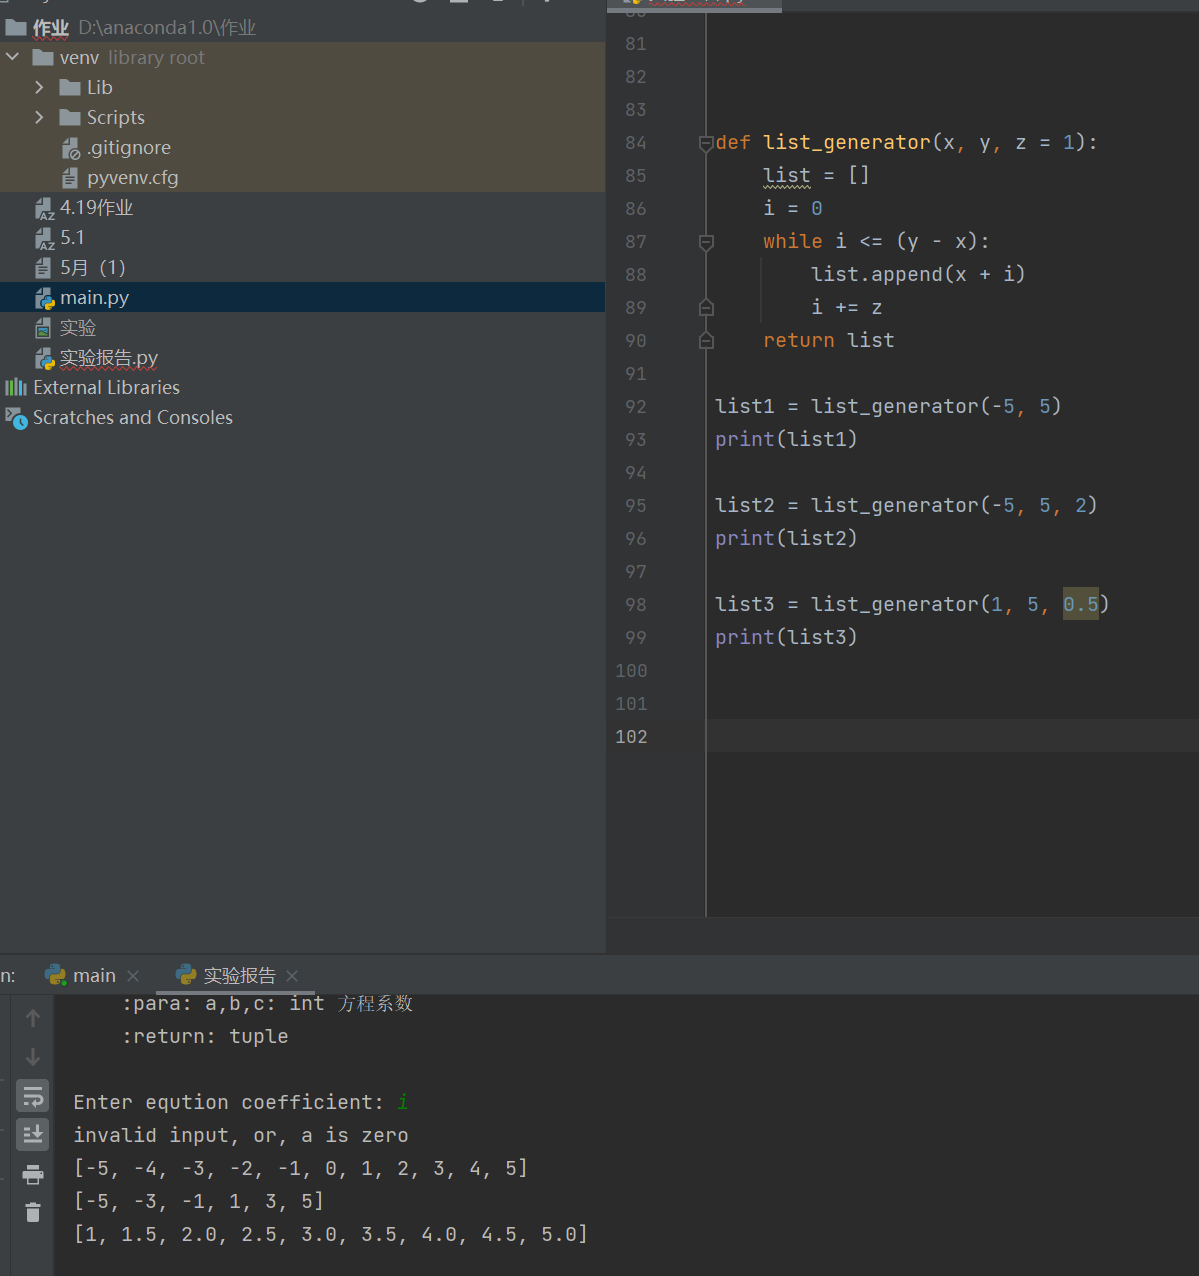Click line number 98 in gutter
This screenshot has height=1276, width=1199.
(636, 605)
